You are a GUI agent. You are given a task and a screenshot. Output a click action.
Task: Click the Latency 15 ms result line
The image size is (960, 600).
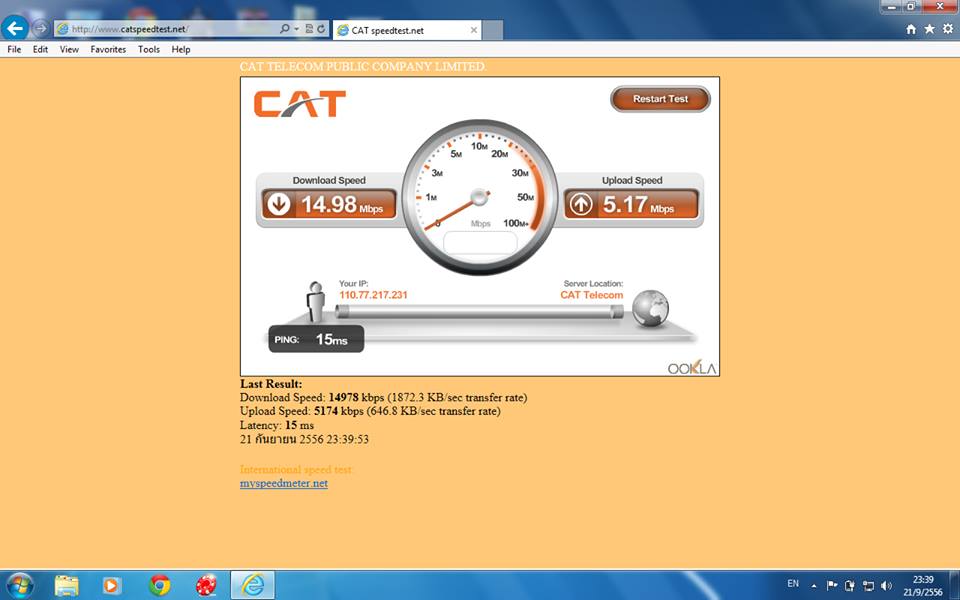[x=277, y=426]
